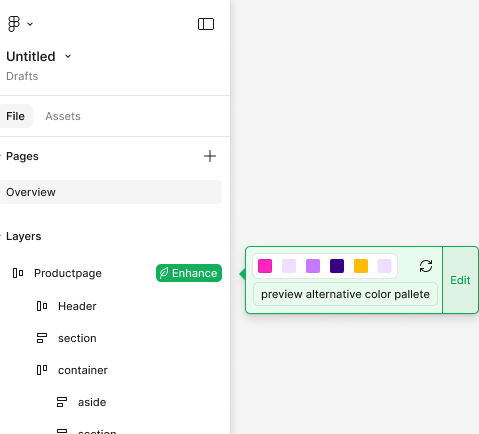Click the preview alternative color pallete field
Viewport: 479px width, 434px height.
pyautogui.click(x=345, y=294)
